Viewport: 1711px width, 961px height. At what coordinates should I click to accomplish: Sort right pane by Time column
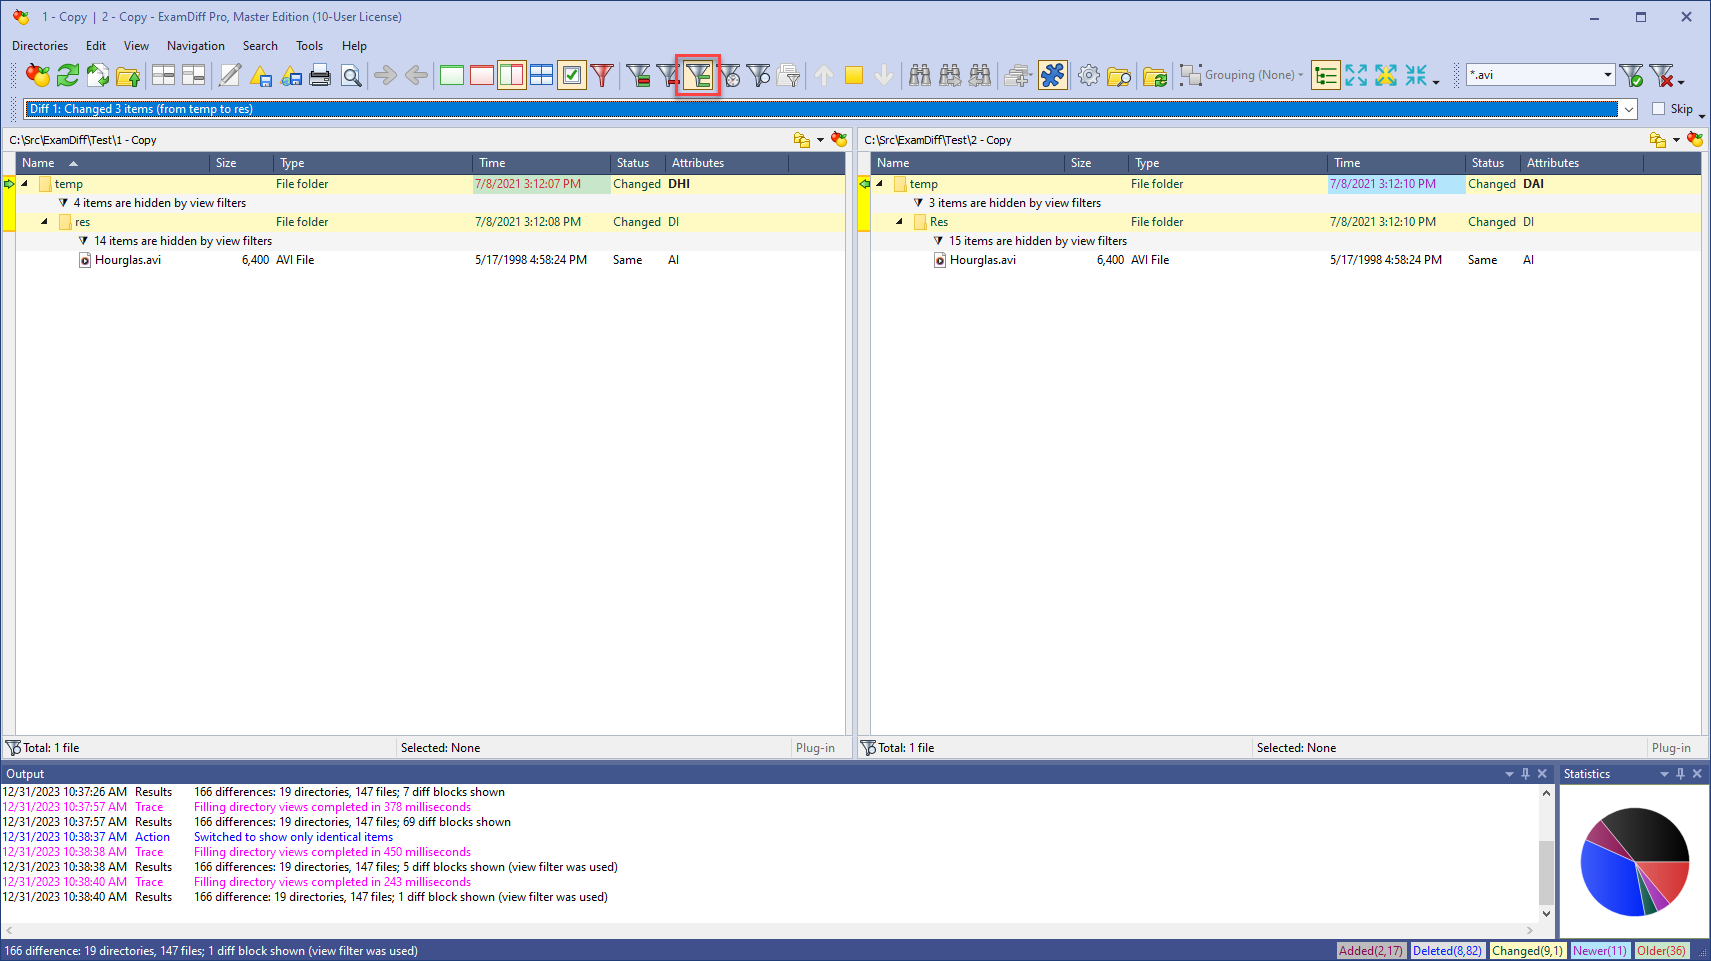click(1396, 163)
